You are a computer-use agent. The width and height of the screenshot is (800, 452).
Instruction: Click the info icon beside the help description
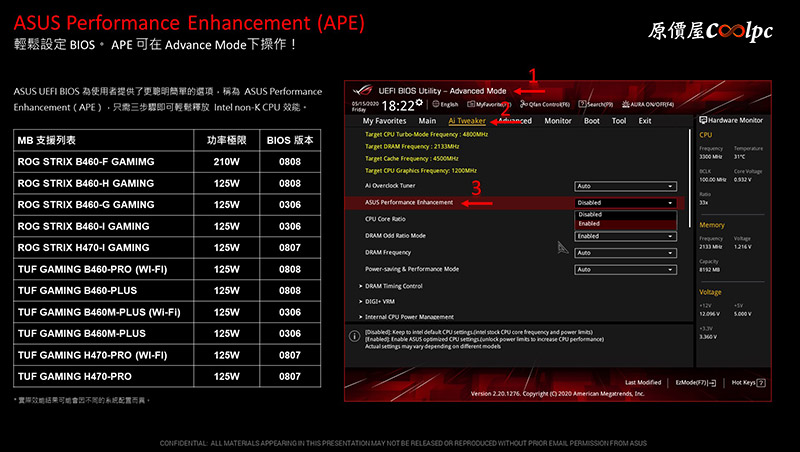tap(354, 336)
